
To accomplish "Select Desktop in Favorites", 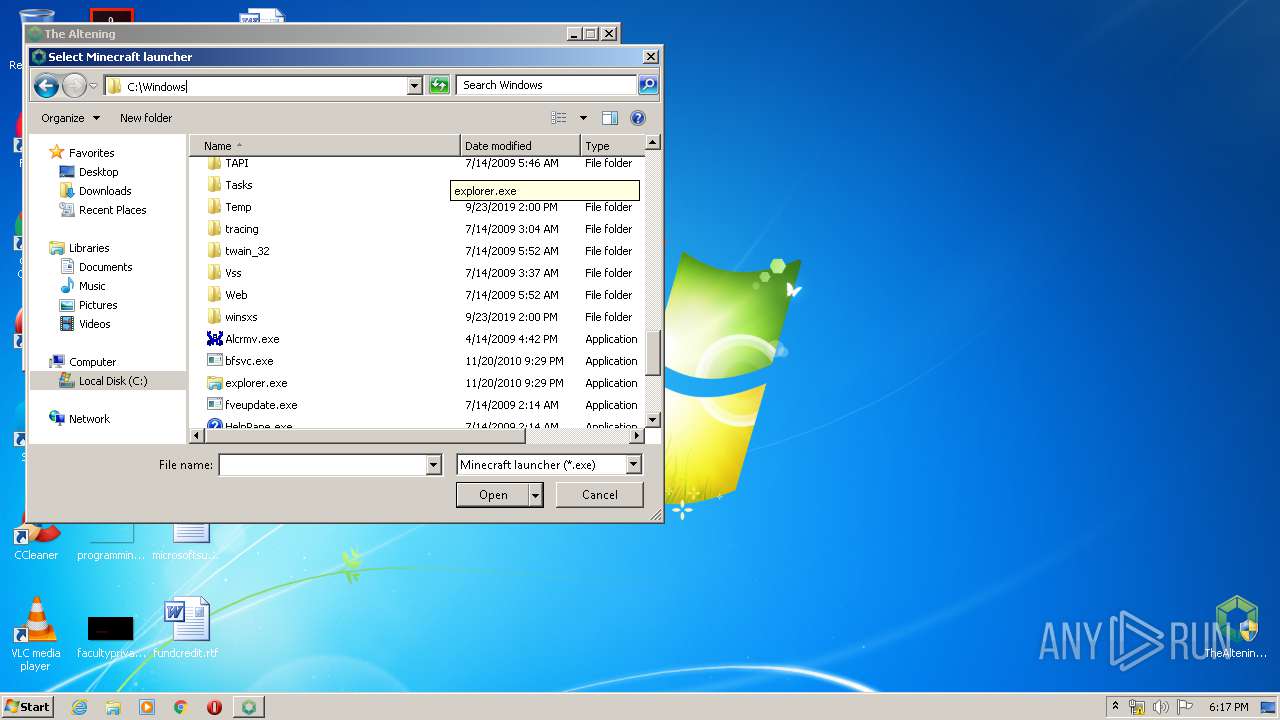I will (98, 172).
